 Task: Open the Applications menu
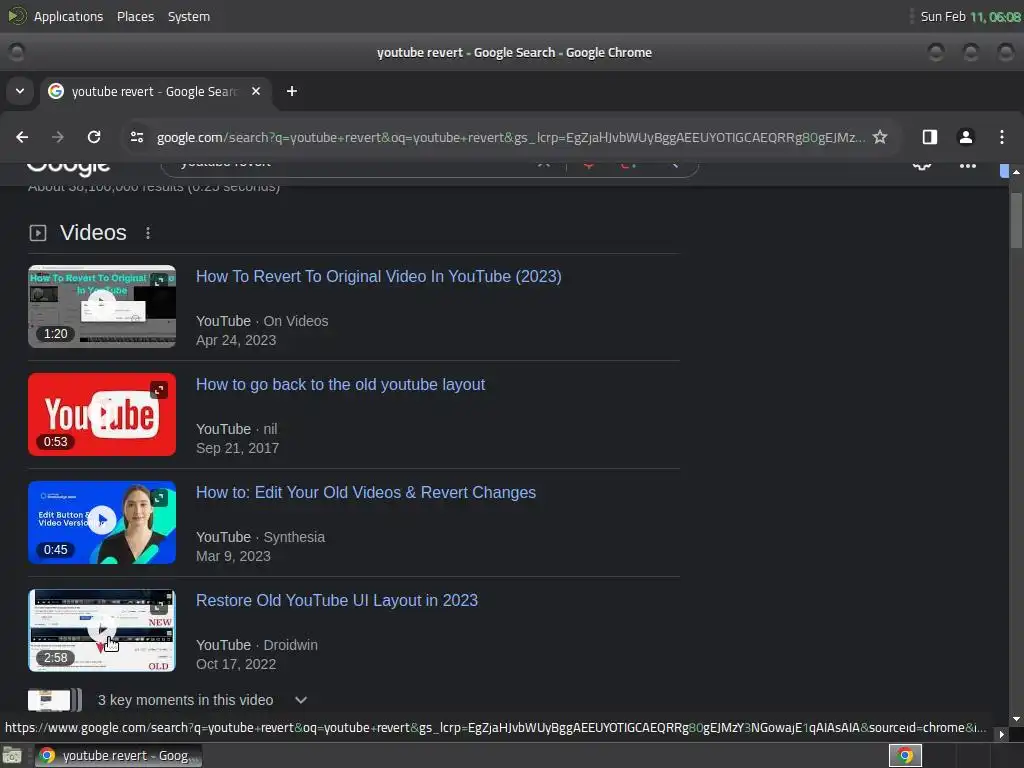(68, 16)
